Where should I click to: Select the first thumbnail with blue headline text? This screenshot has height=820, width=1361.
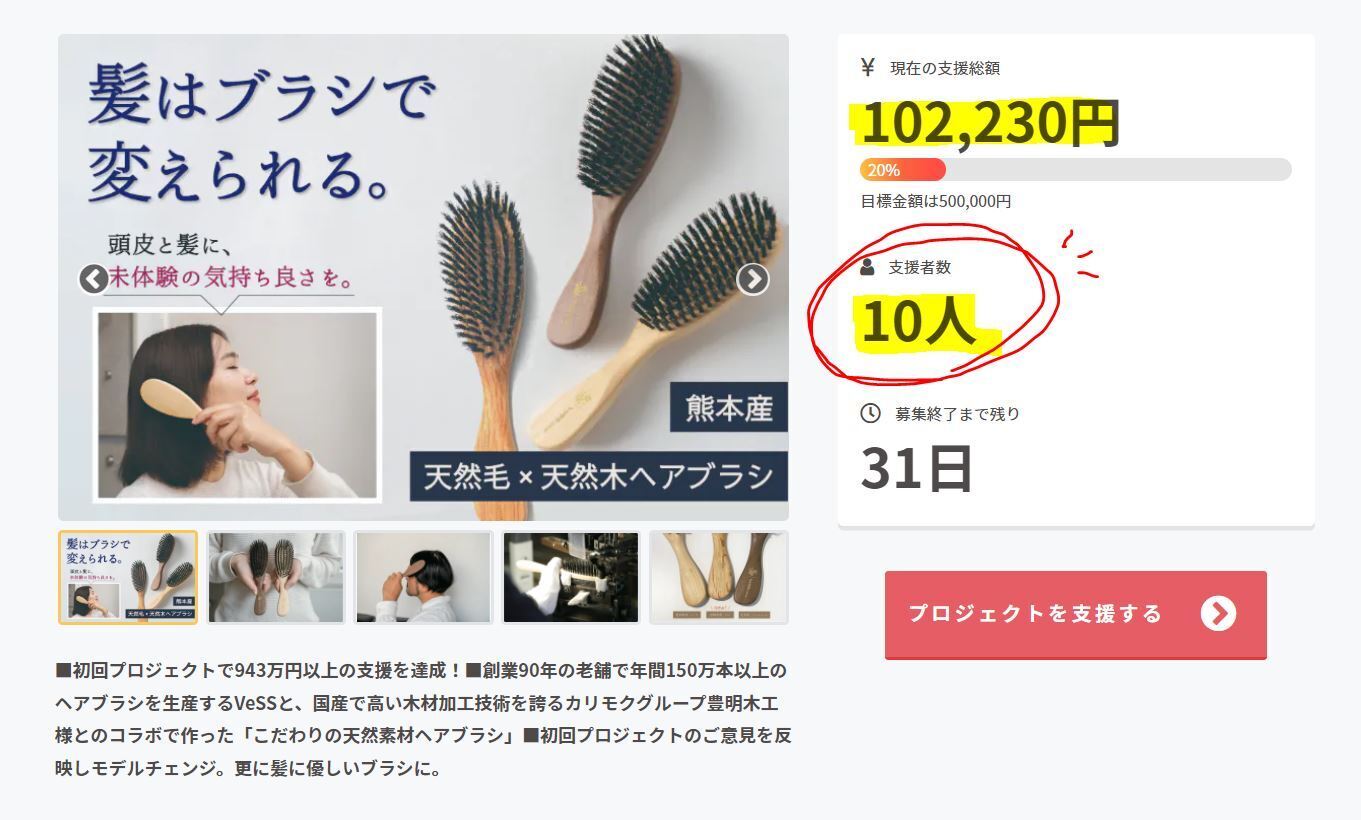(128, 578)
